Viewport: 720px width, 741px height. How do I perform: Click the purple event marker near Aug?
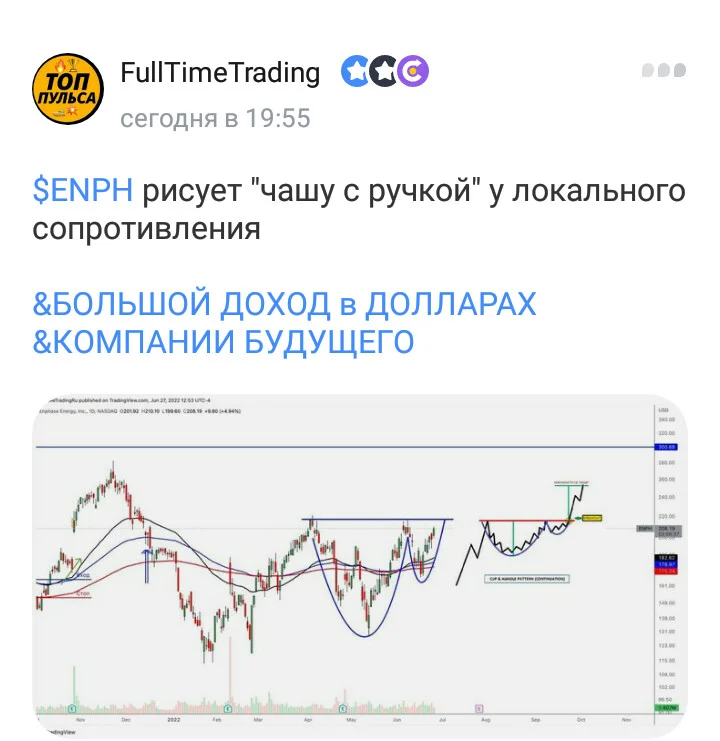pyautogui.click(x=479, y=708)
